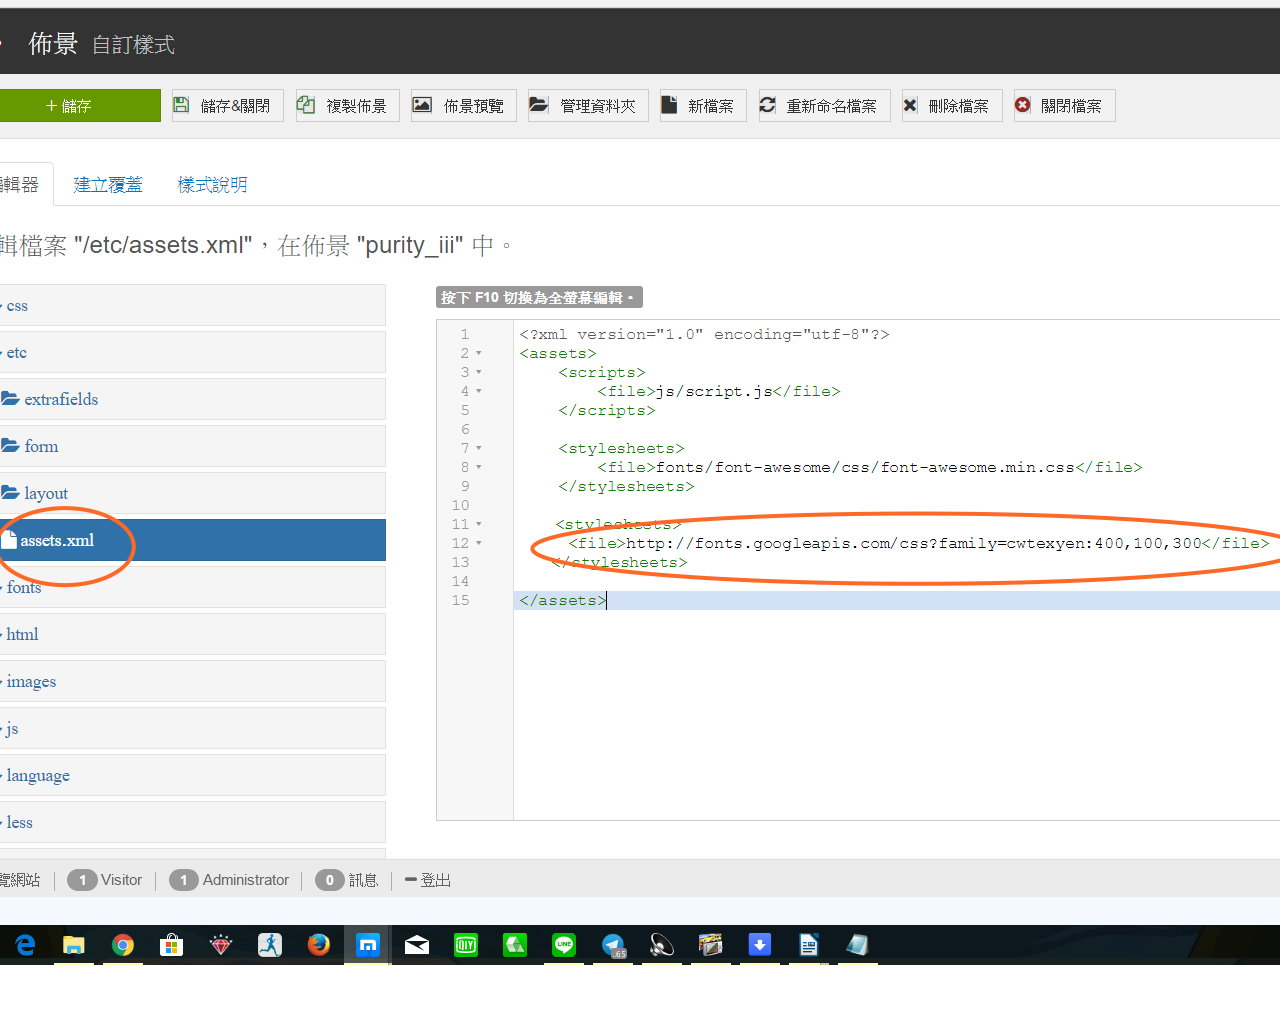
Task: Click in the code editor on line 15
Action: click(800, 601)
